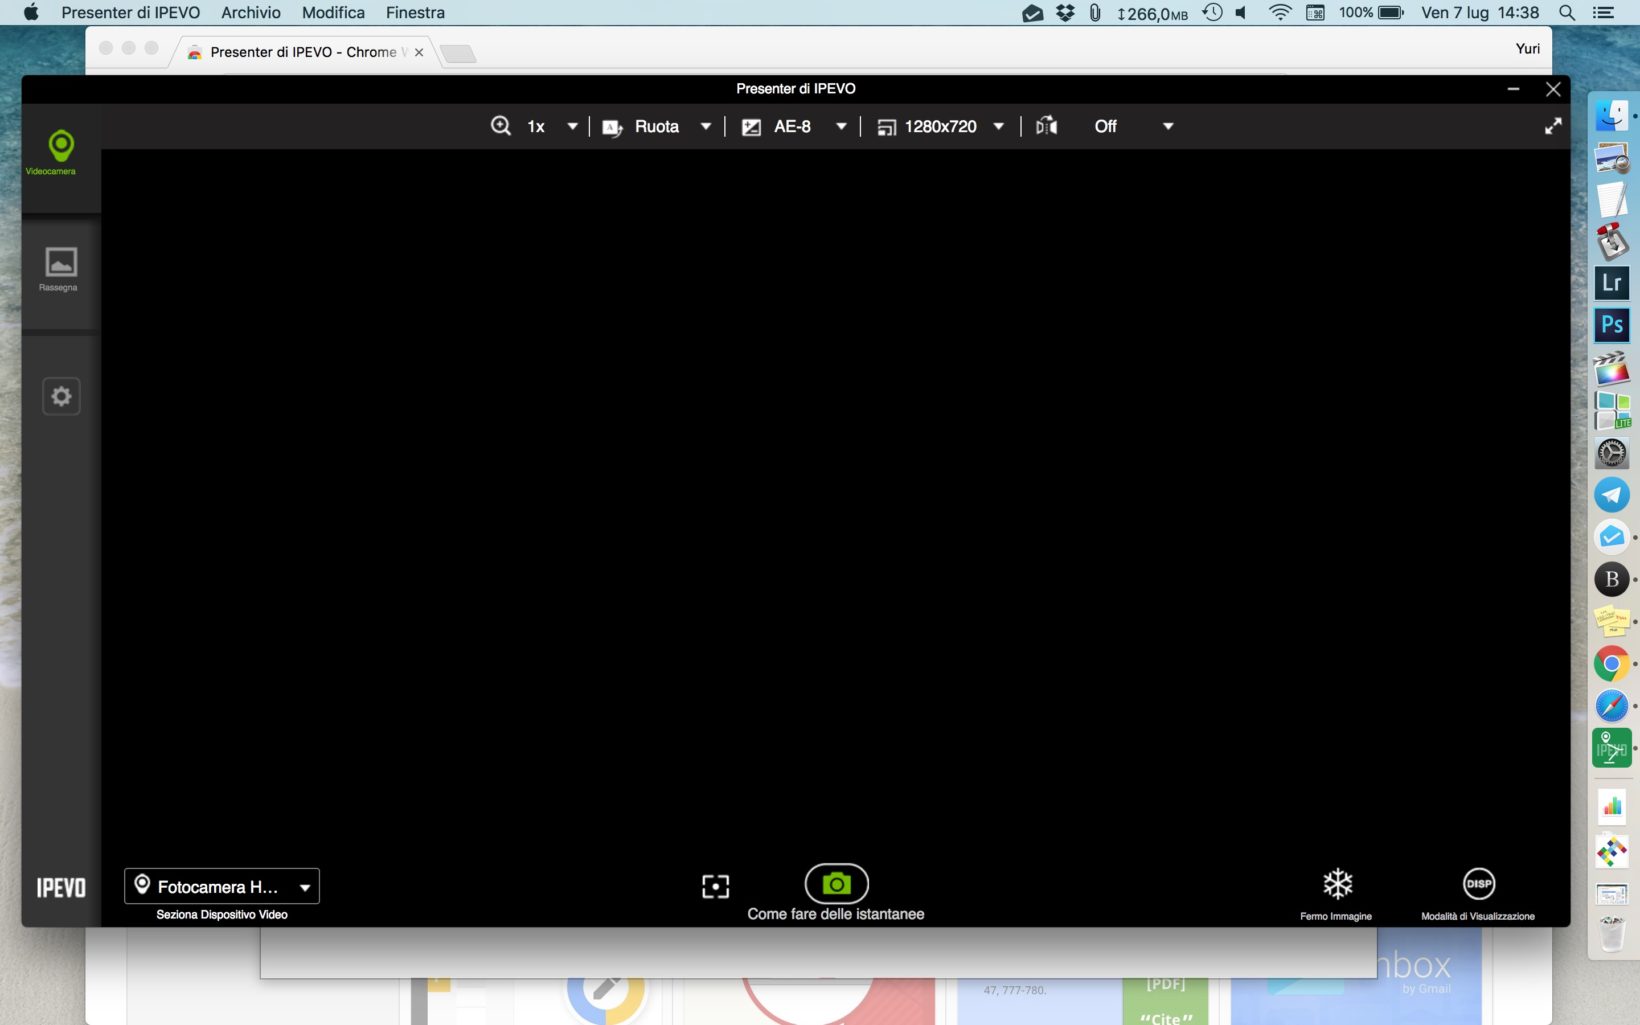The width and height of the screenshot is (1640, 1025).
Task: Open the Wi-Fi menu bar icon
Action: tap(1280, 13)
